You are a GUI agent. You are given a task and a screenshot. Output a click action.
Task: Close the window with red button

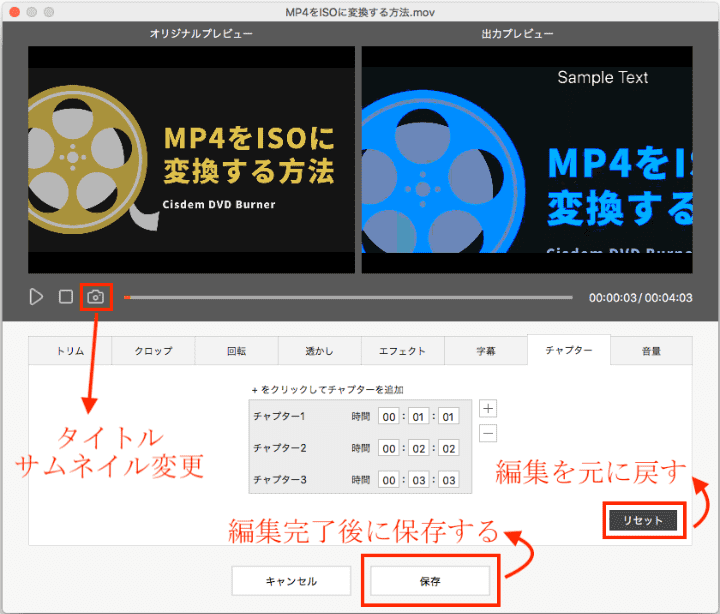[14, 12]
